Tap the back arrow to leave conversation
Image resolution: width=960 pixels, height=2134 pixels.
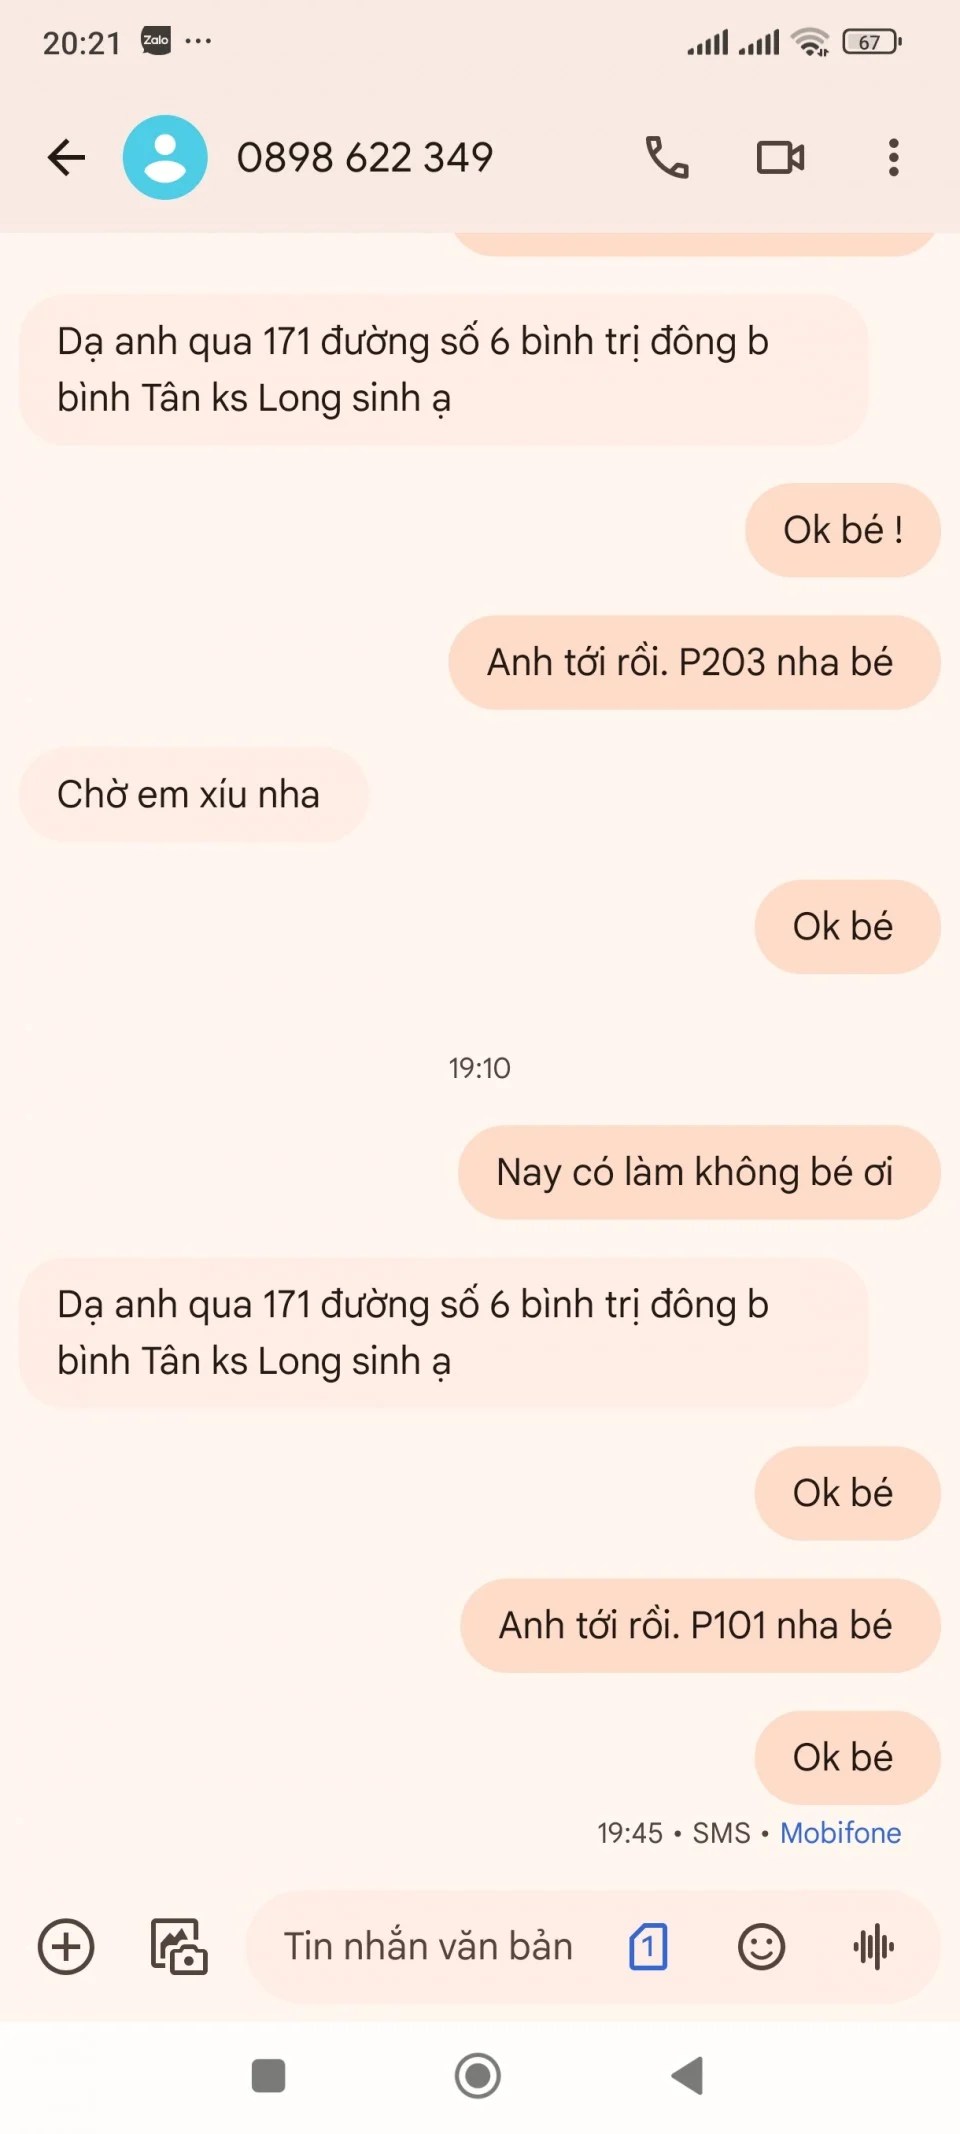coord(66,157)
